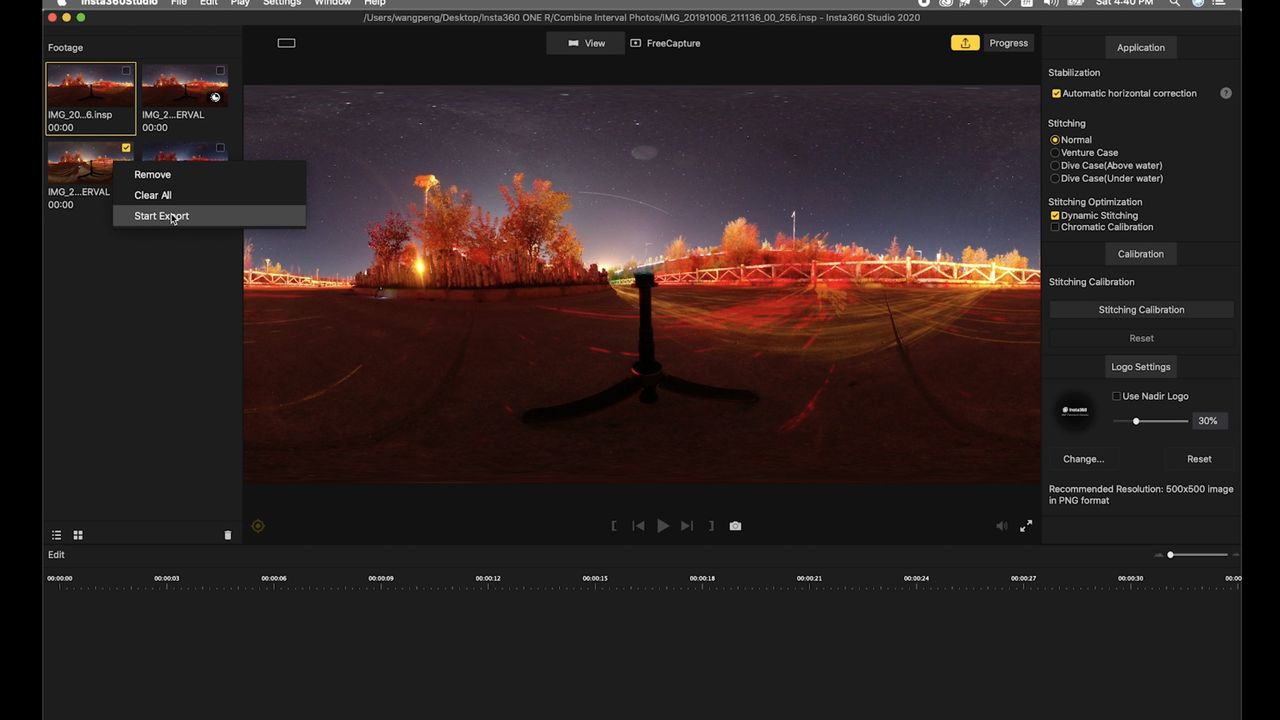Screen dimensions: 1280x720
Task: Check the Use Nadir Logo option
Action: click(x=1117, y=396)
